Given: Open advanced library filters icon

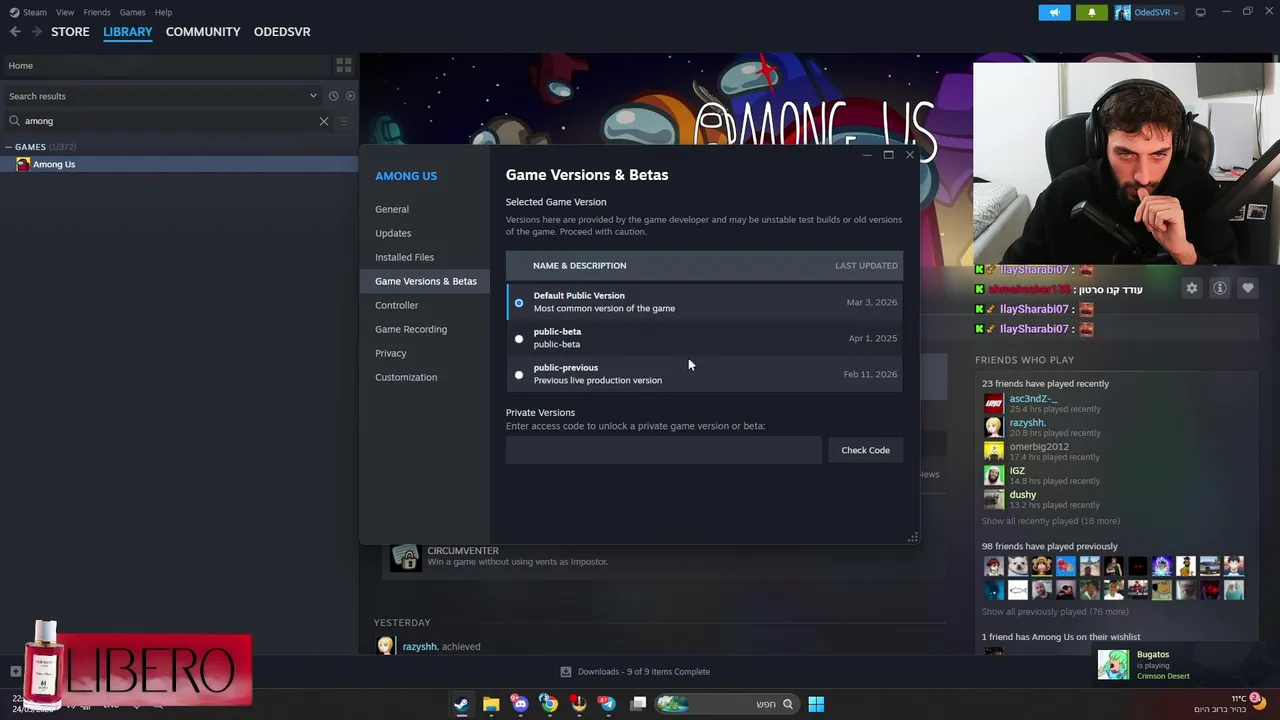Looking at the screenshot, I should click(344, 121).
